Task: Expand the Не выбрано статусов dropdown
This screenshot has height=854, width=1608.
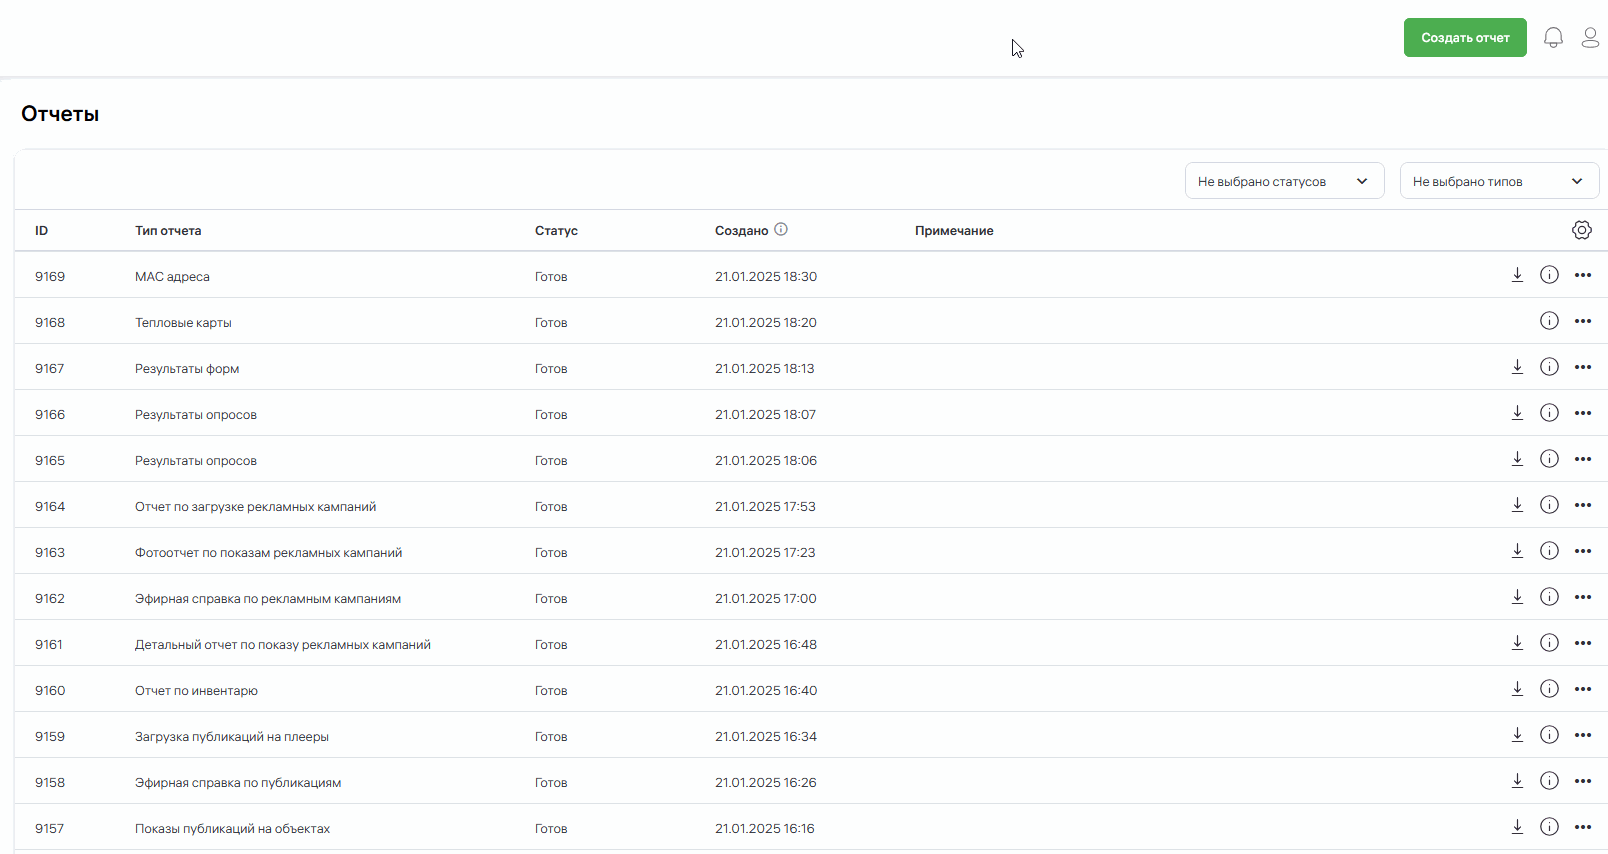Action: [x=1284, y=181]
